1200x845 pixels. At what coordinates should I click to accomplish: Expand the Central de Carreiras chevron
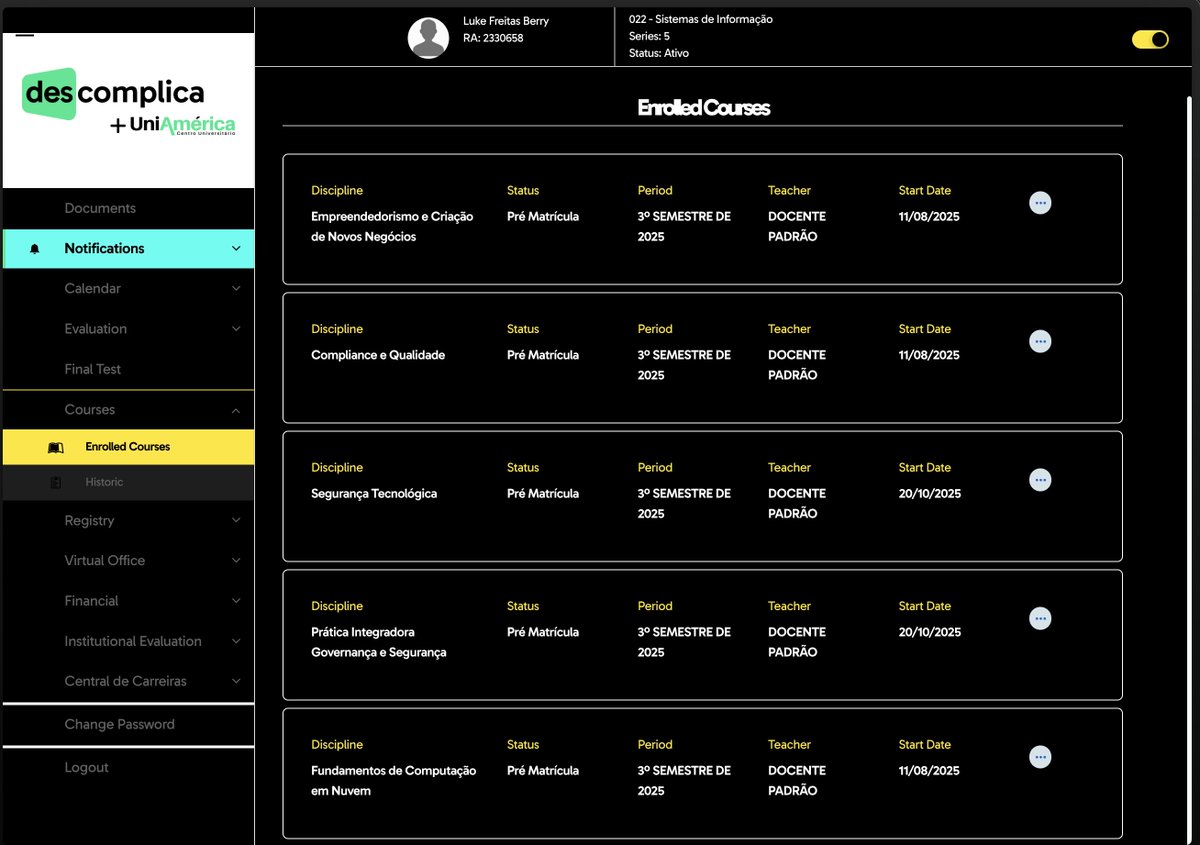236,681
